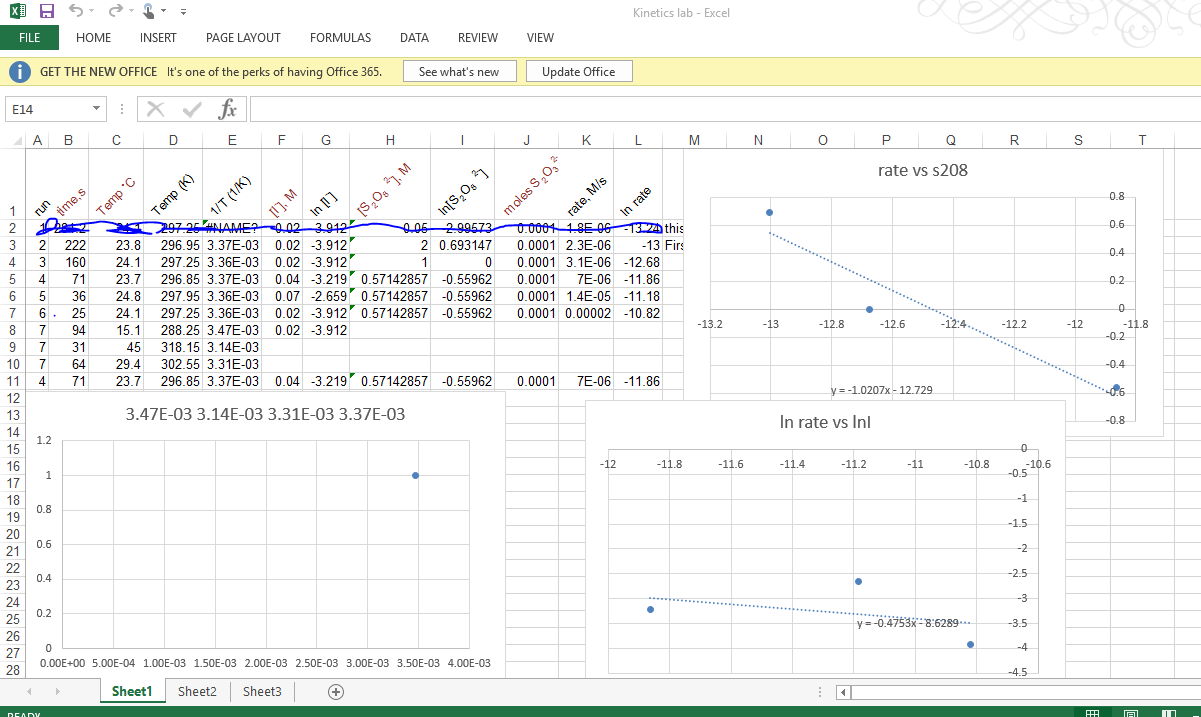Click the Touch/Mouse Mode icon
This screenshot has height=717, width=1201.
148,11
